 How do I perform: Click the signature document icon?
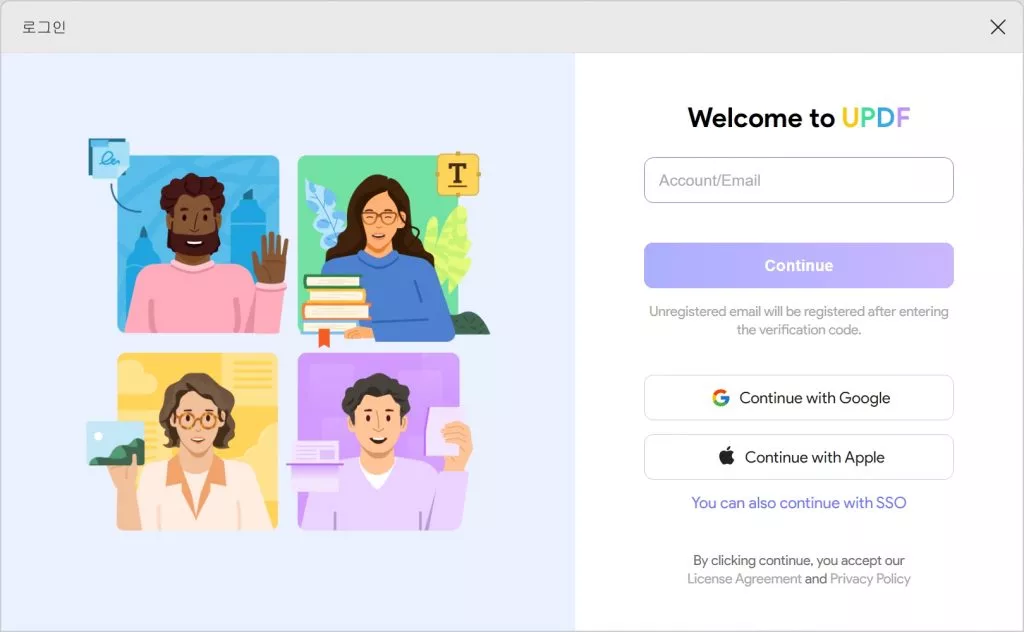[108, 157]
